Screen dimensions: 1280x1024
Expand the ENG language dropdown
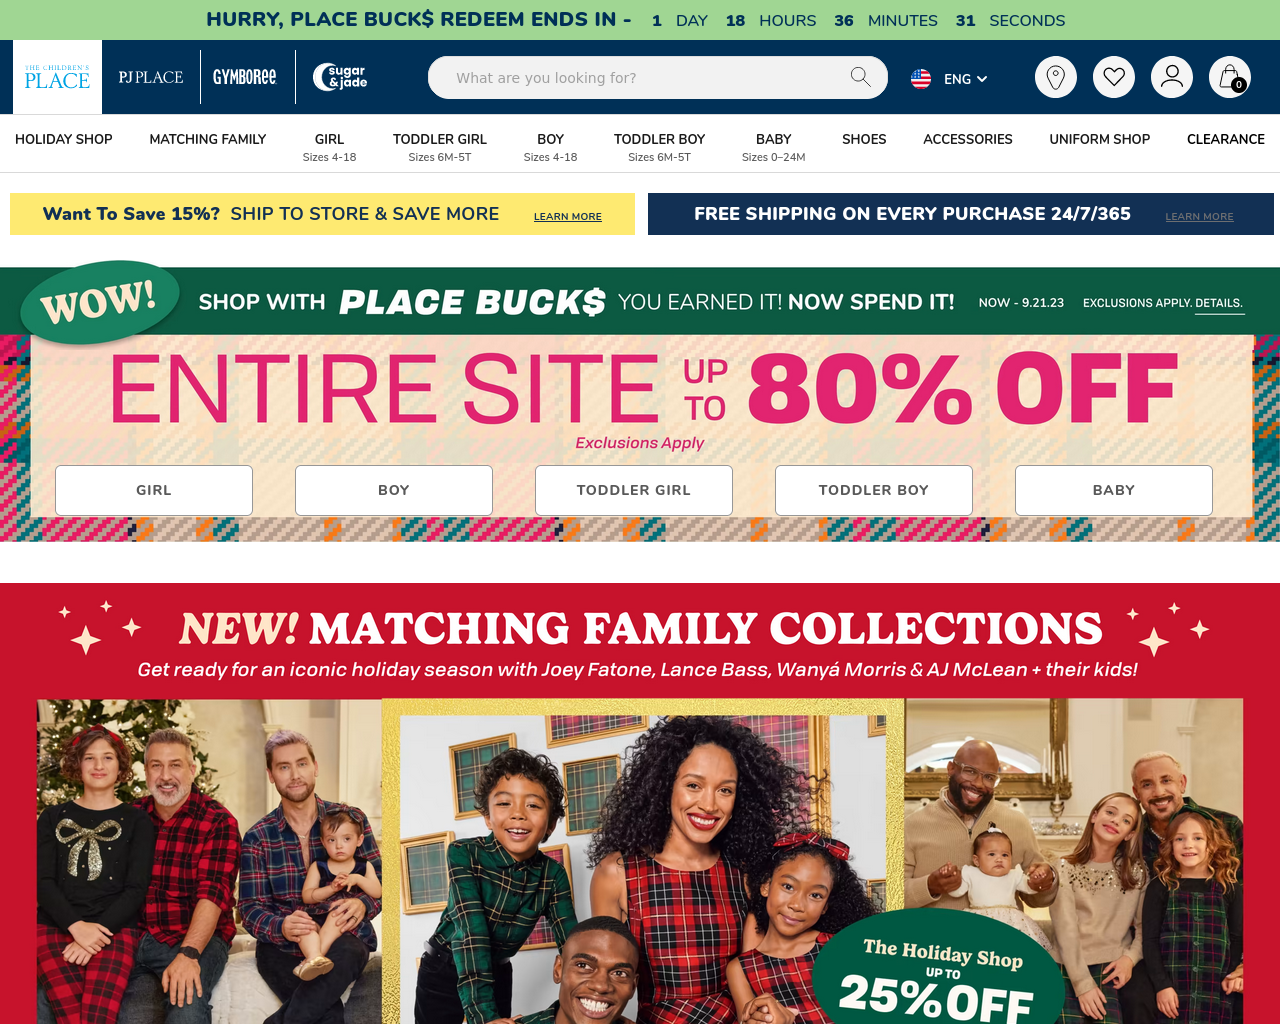coord(965,79)
